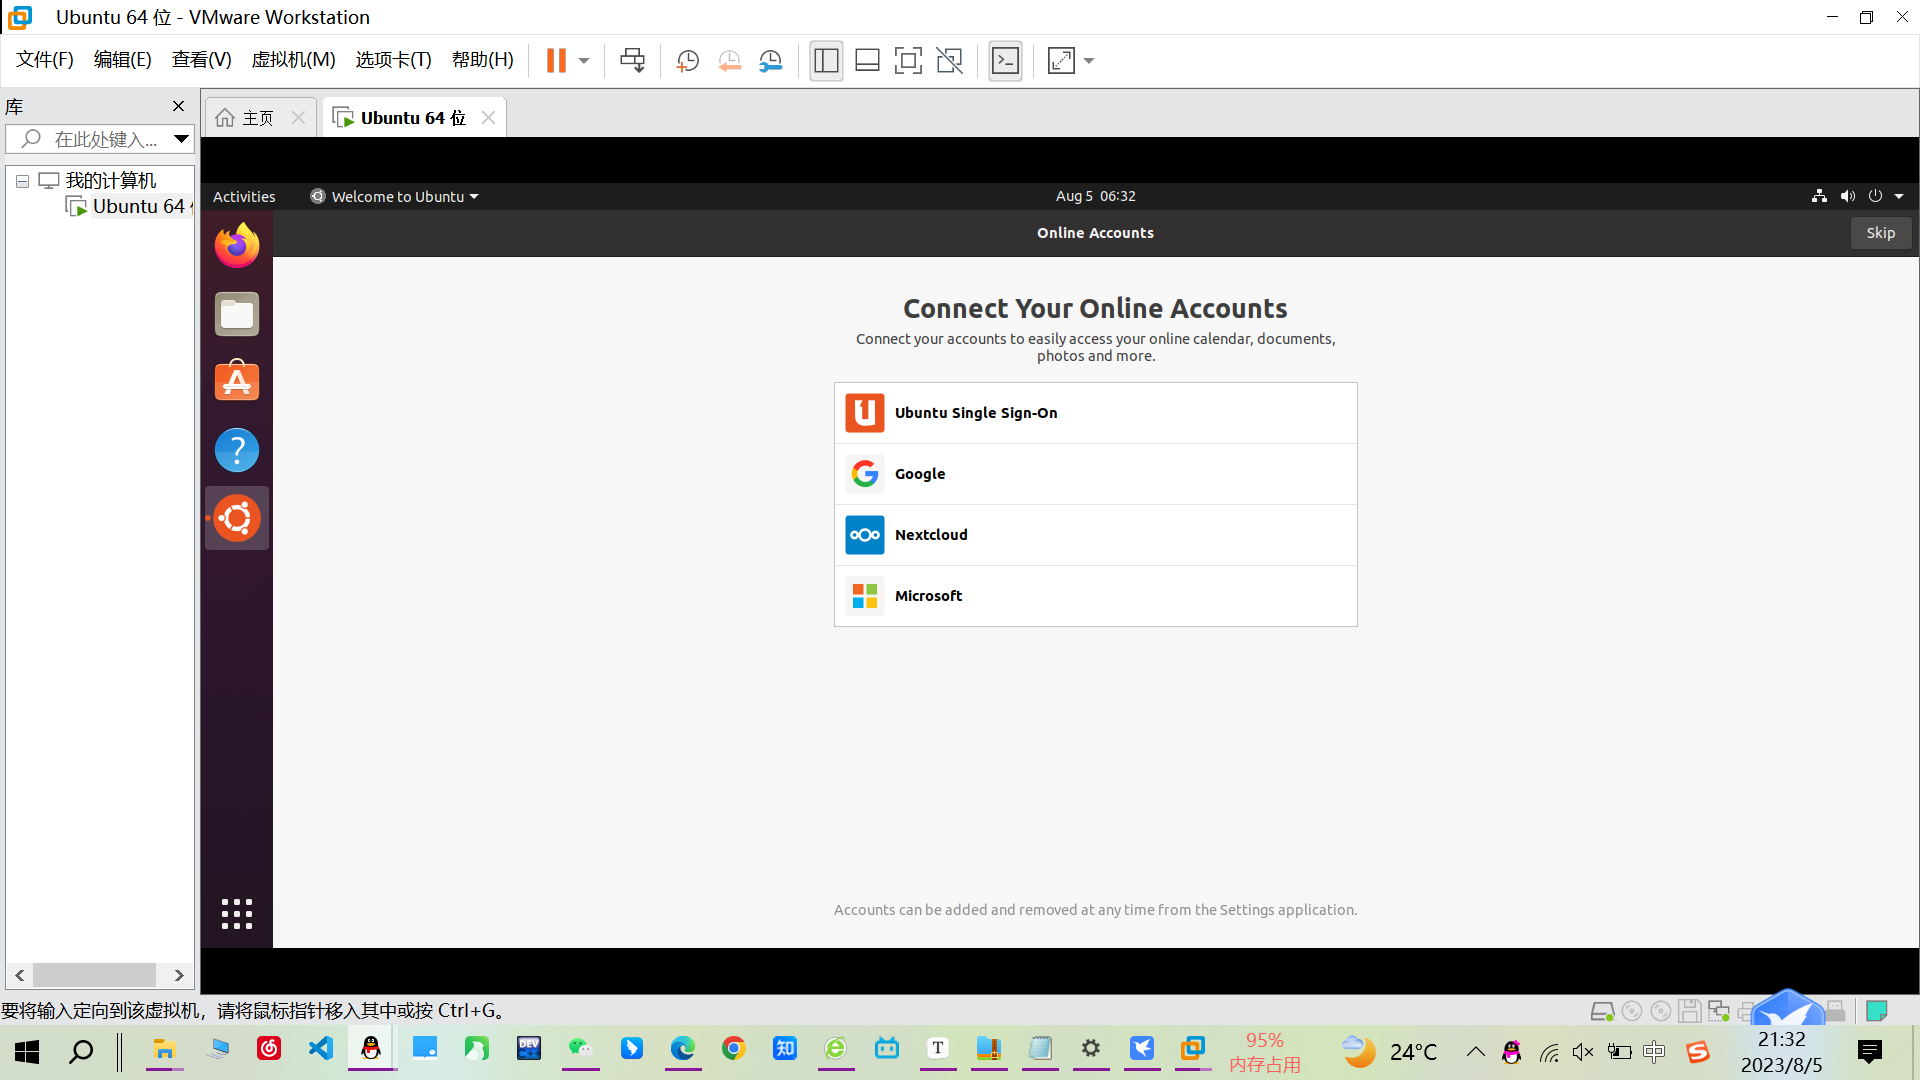
Task: Launch Firefox from the Ubuntu dock
Action: point(237,246)
